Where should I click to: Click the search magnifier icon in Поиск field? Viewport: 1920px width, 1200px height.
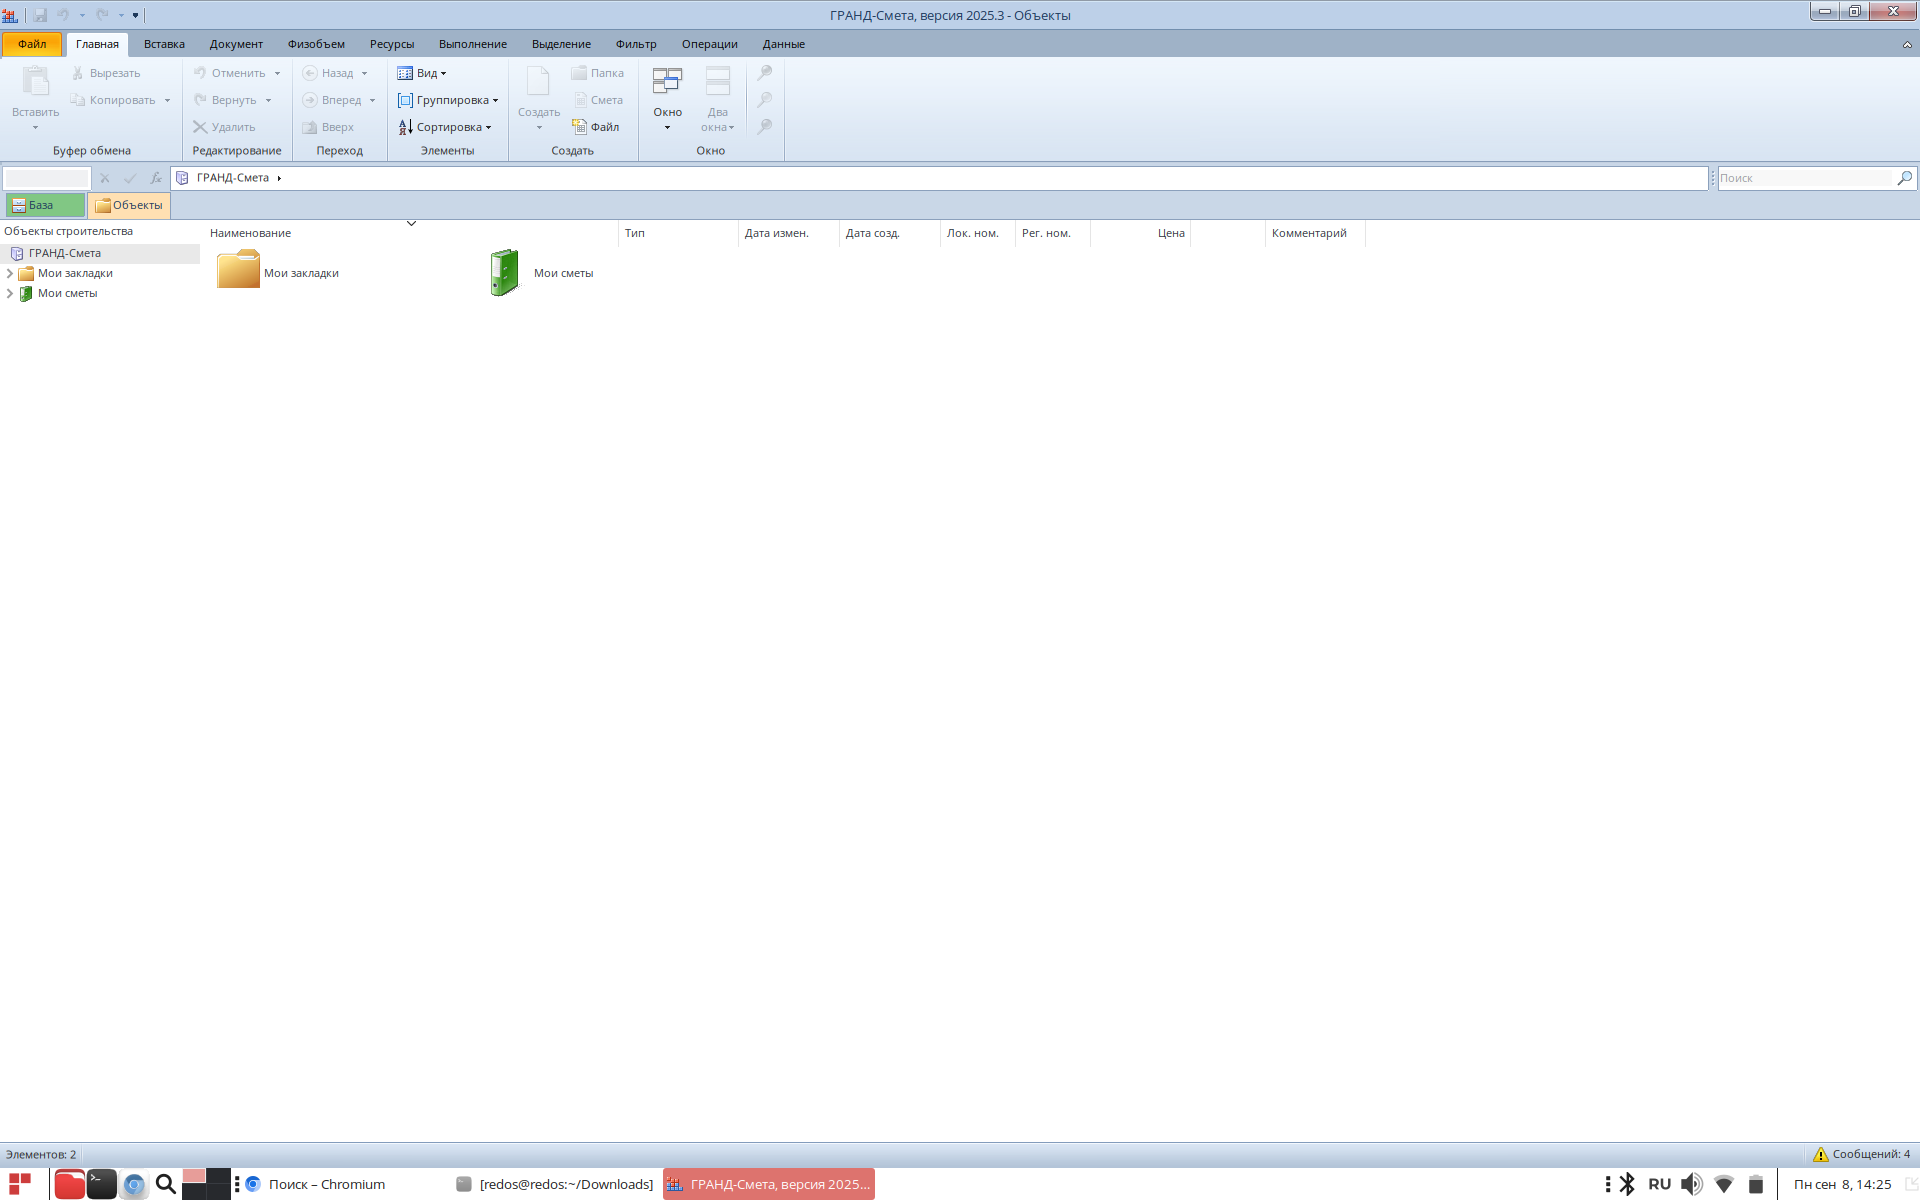click(x=1904, y=178)
